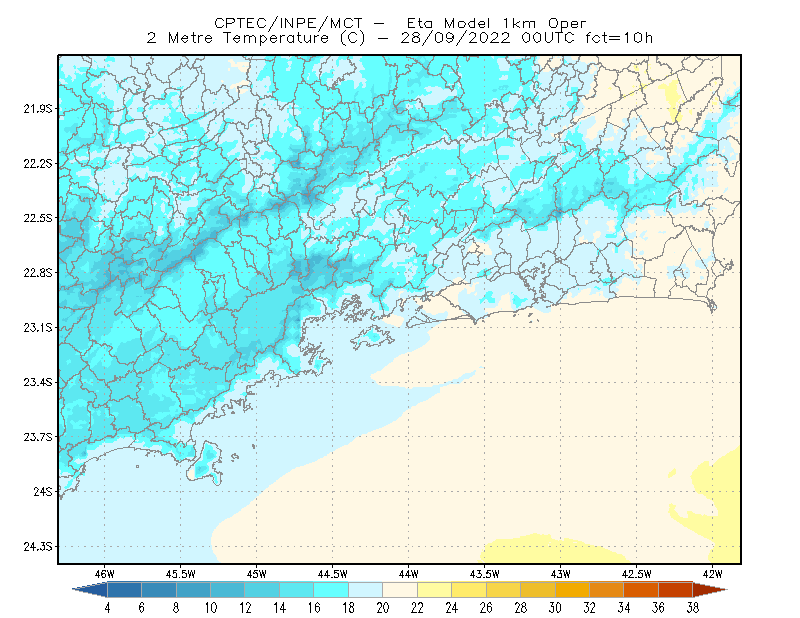This screenshot has width=800, height=618.
Task: Click the 46W longitude axis label
Action: [x=104, y=574]
